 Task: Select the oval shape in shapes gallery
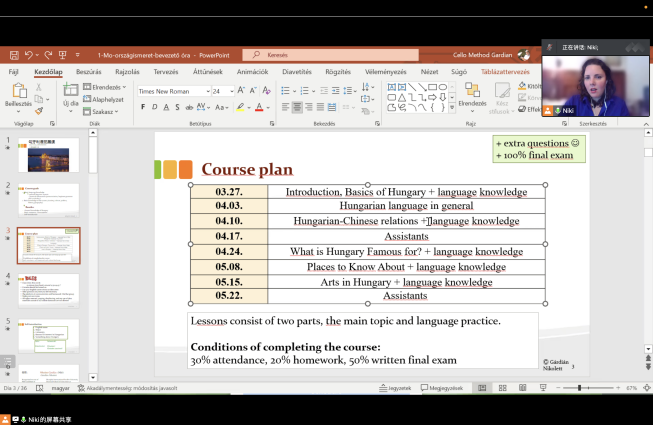pos(443,87)
